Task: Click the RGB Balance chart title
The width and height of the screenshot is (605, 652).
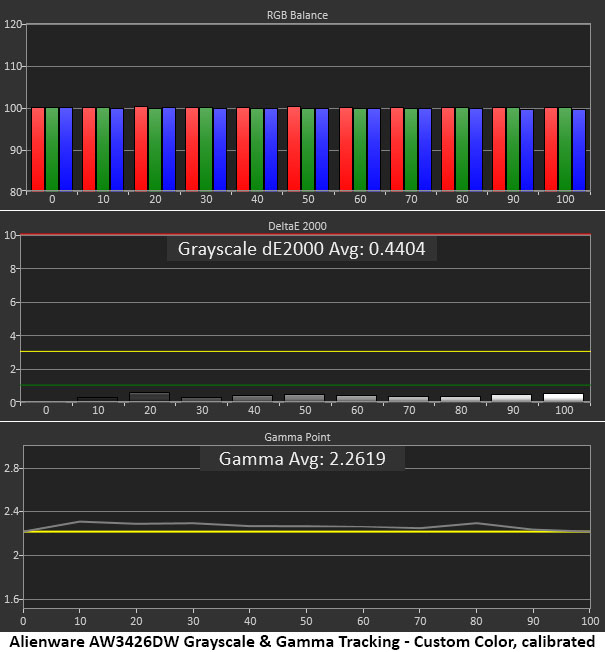Action: tap(297, 15)
